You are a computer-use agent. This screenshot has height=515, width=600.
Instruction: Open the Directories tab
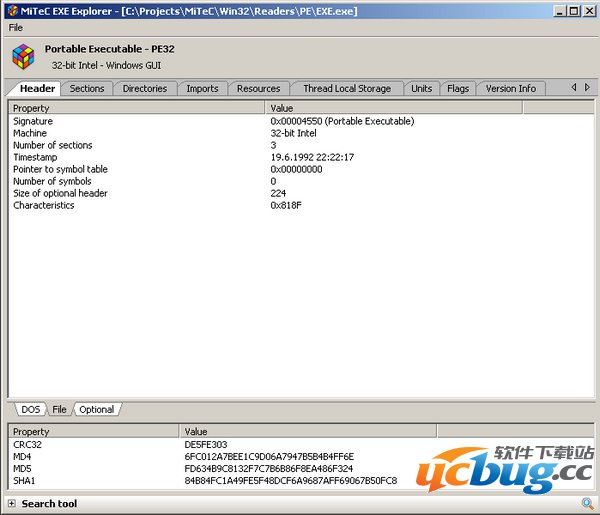point(145,88)
